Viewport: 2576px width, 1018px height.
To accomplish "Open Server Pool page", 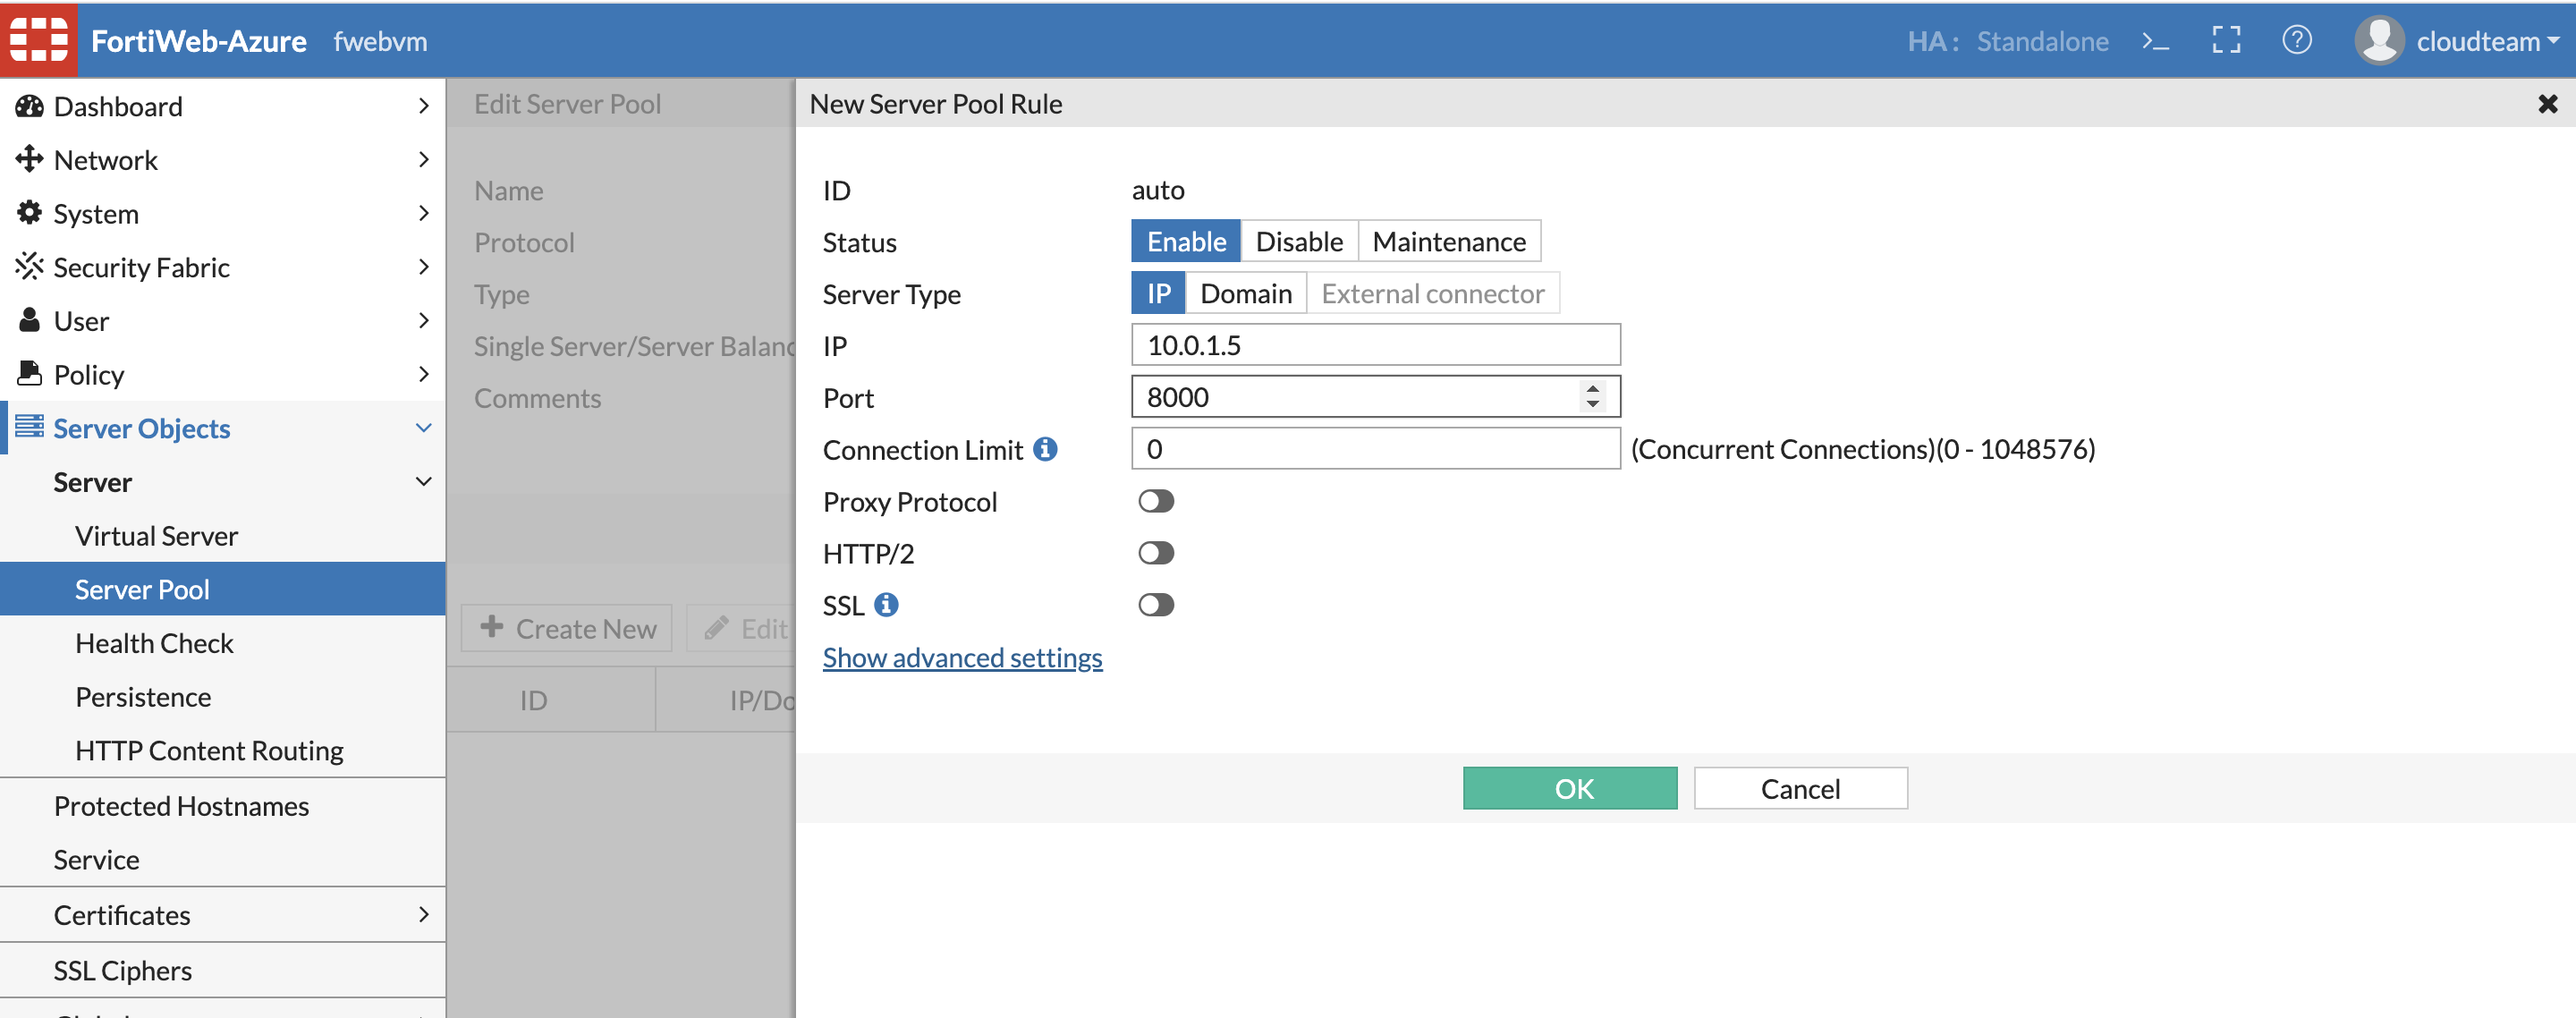I will [222, 589].
